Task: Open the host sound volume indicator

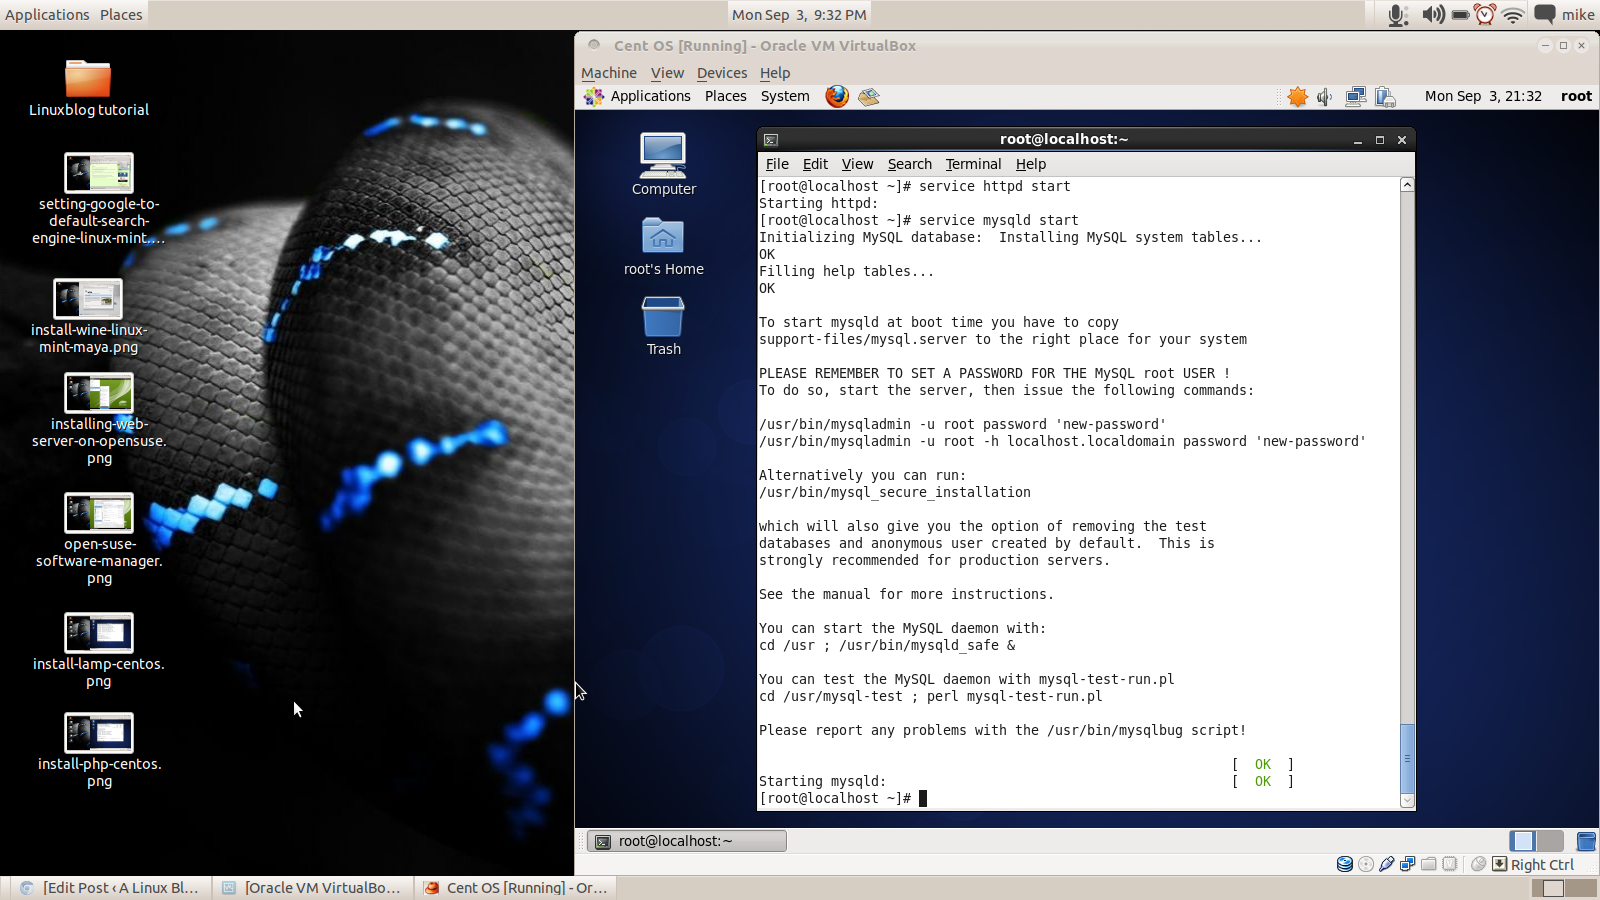Action: pos(1433,14)
